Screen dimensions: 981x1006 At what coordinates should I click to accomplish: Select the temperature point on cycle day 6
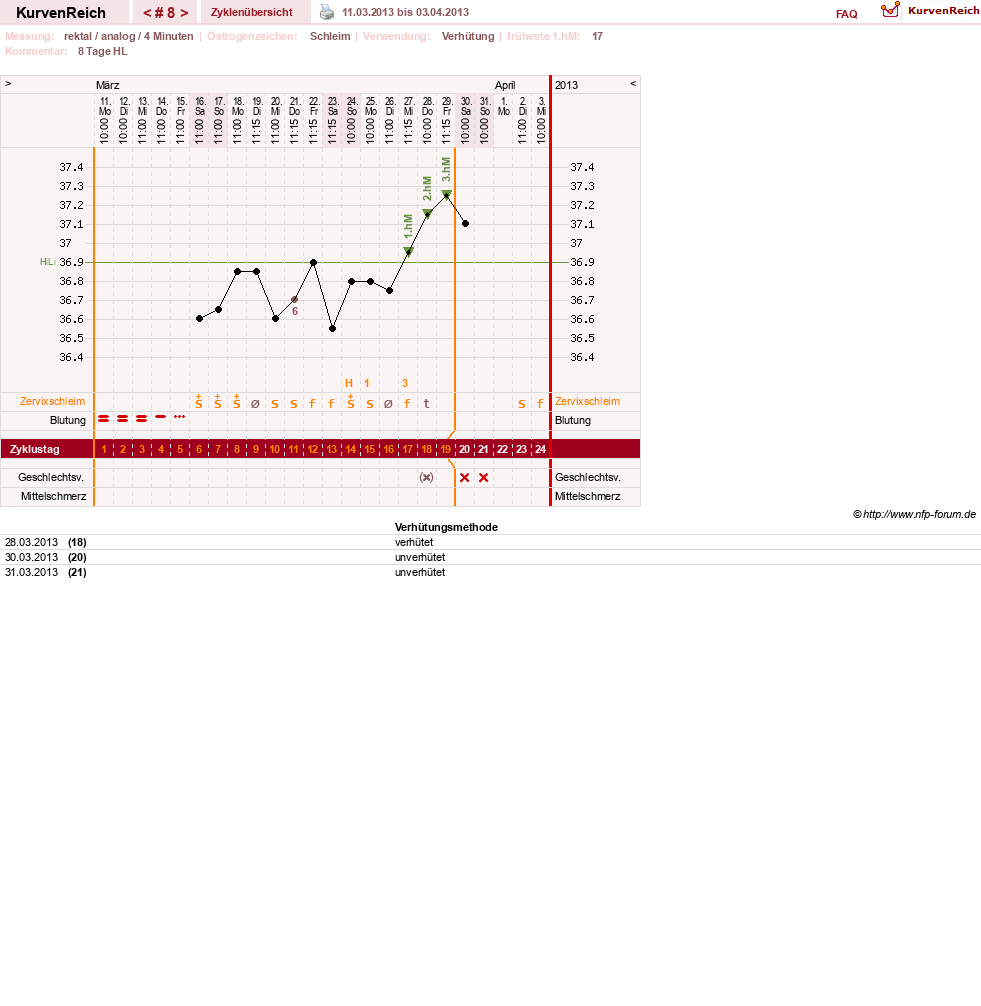tap(200, 319)
